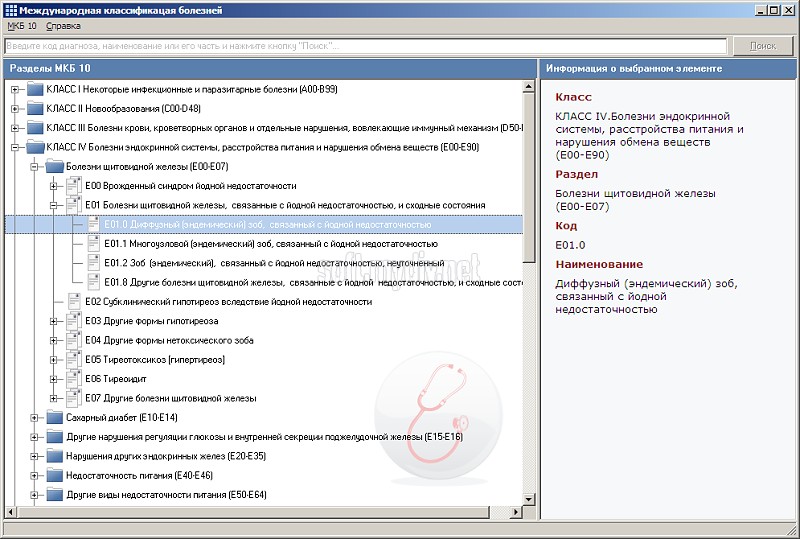Click horizontal scrollbar right arrow

(x=517, y=511)
